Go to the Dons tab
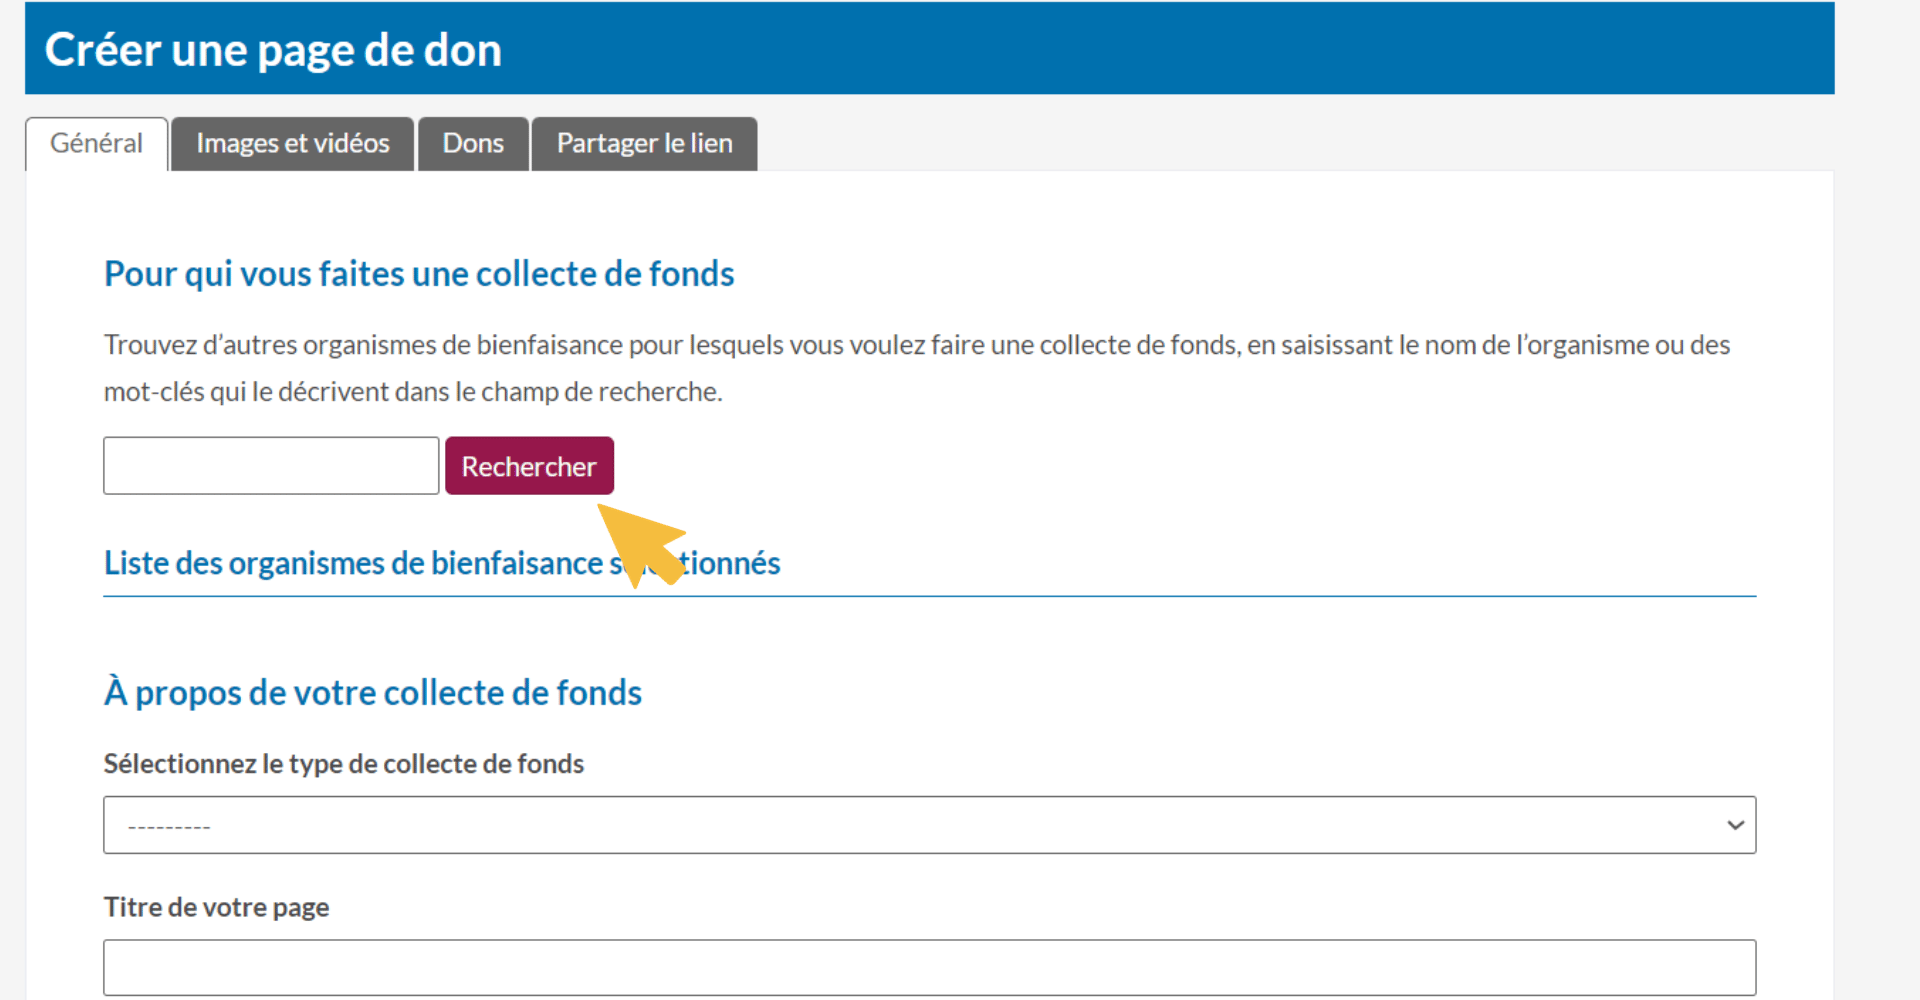Screen dimensions: 1920x1000 click(x=473, y=144)
